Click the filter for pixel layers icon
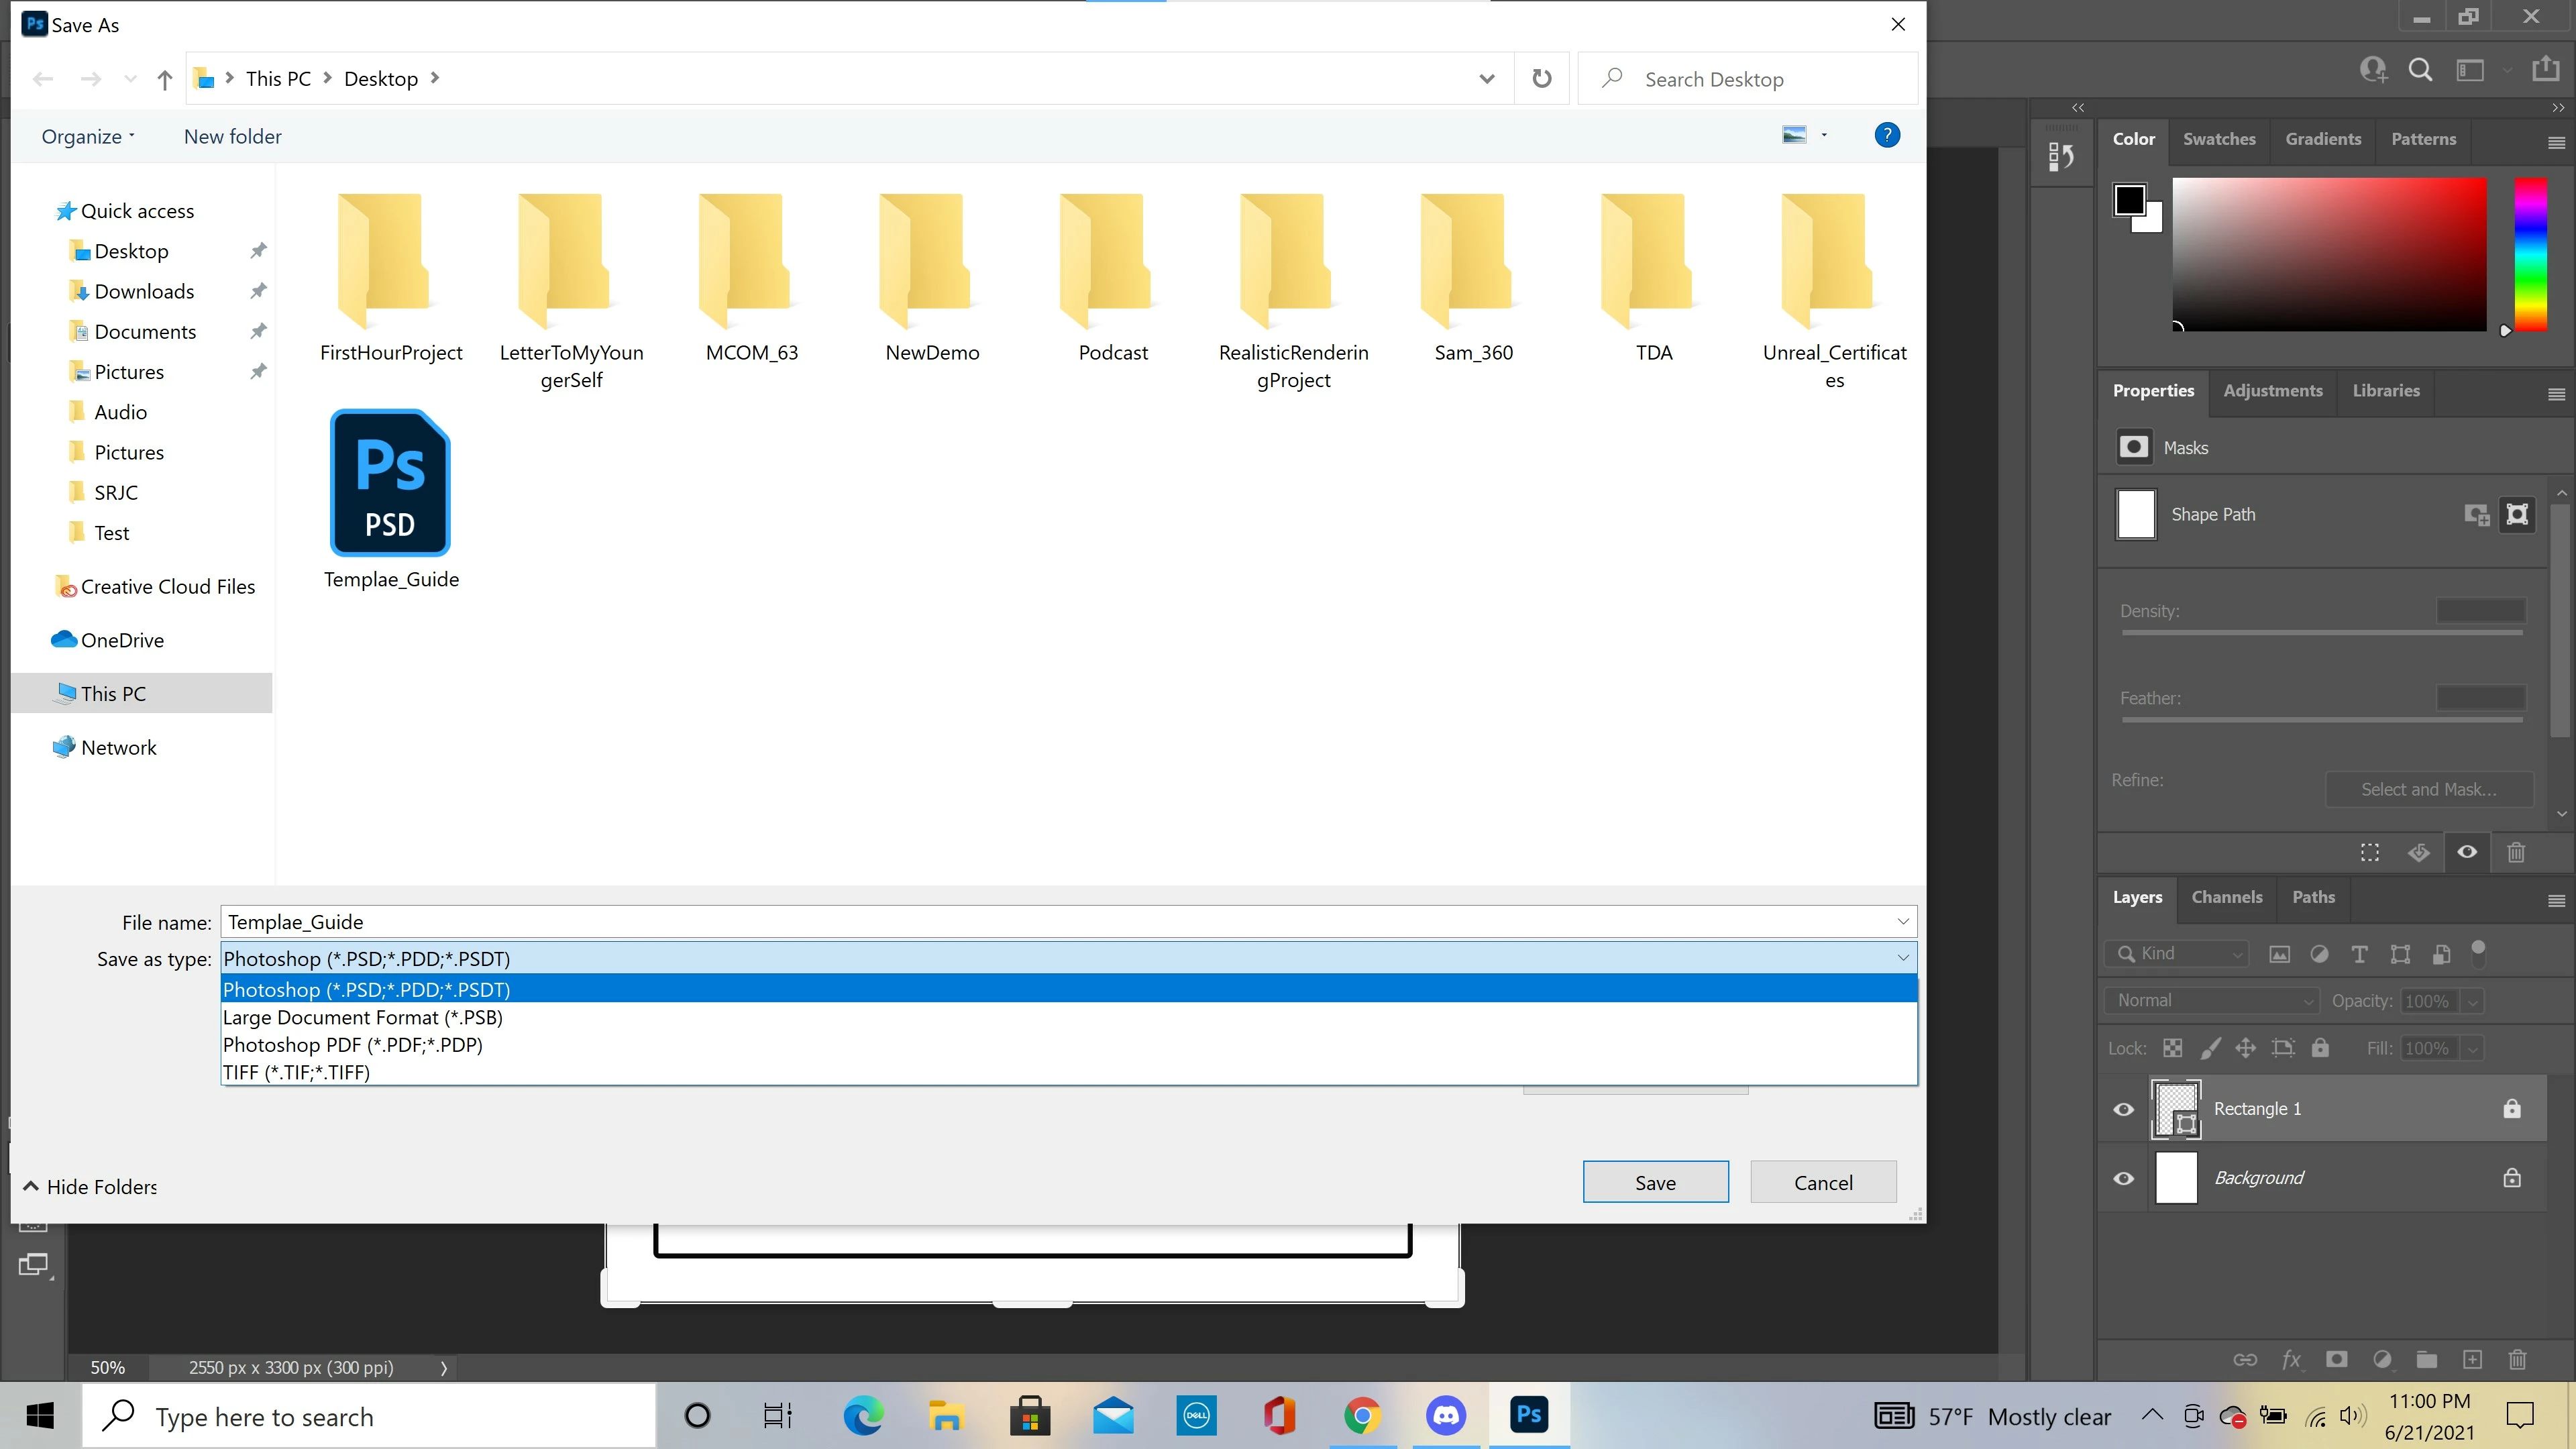Screen dimensions: 2576x1449 (x=2279, y=954)
